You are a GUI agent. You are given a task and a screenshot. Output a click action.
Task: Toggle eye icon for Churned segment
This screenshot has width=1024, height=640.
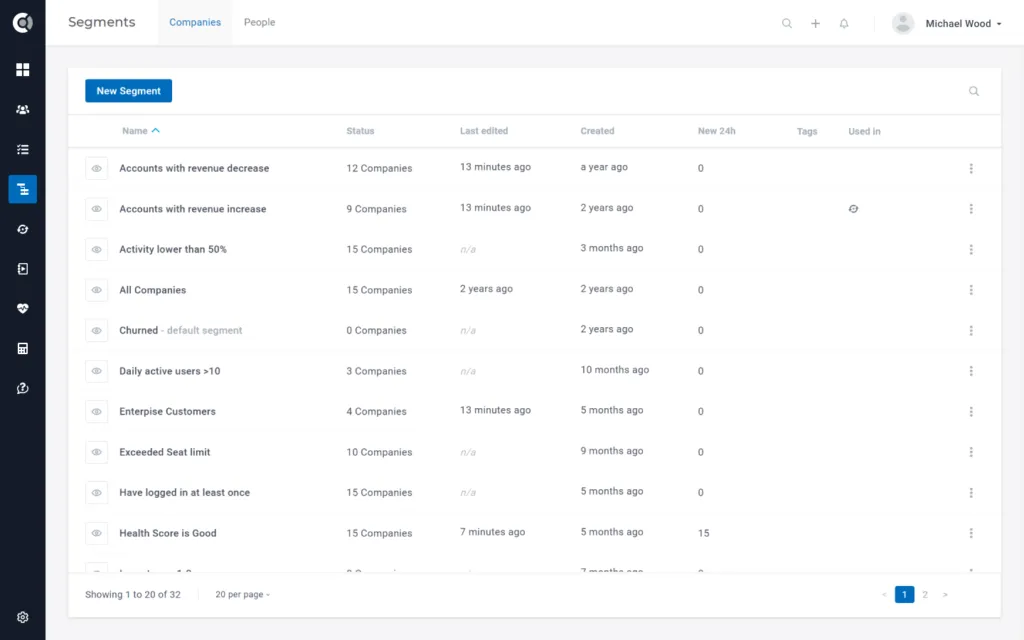(97, 330)
